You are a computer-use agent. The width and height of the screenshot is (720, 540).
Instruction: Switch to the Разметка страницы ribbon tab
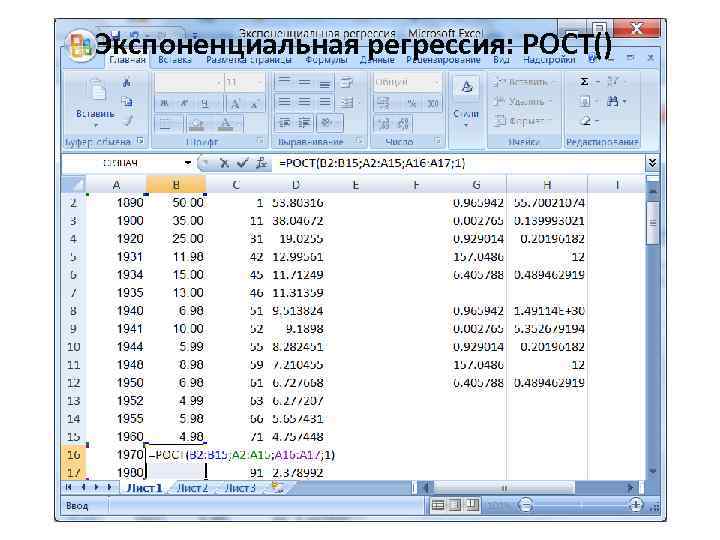(248, 60)
